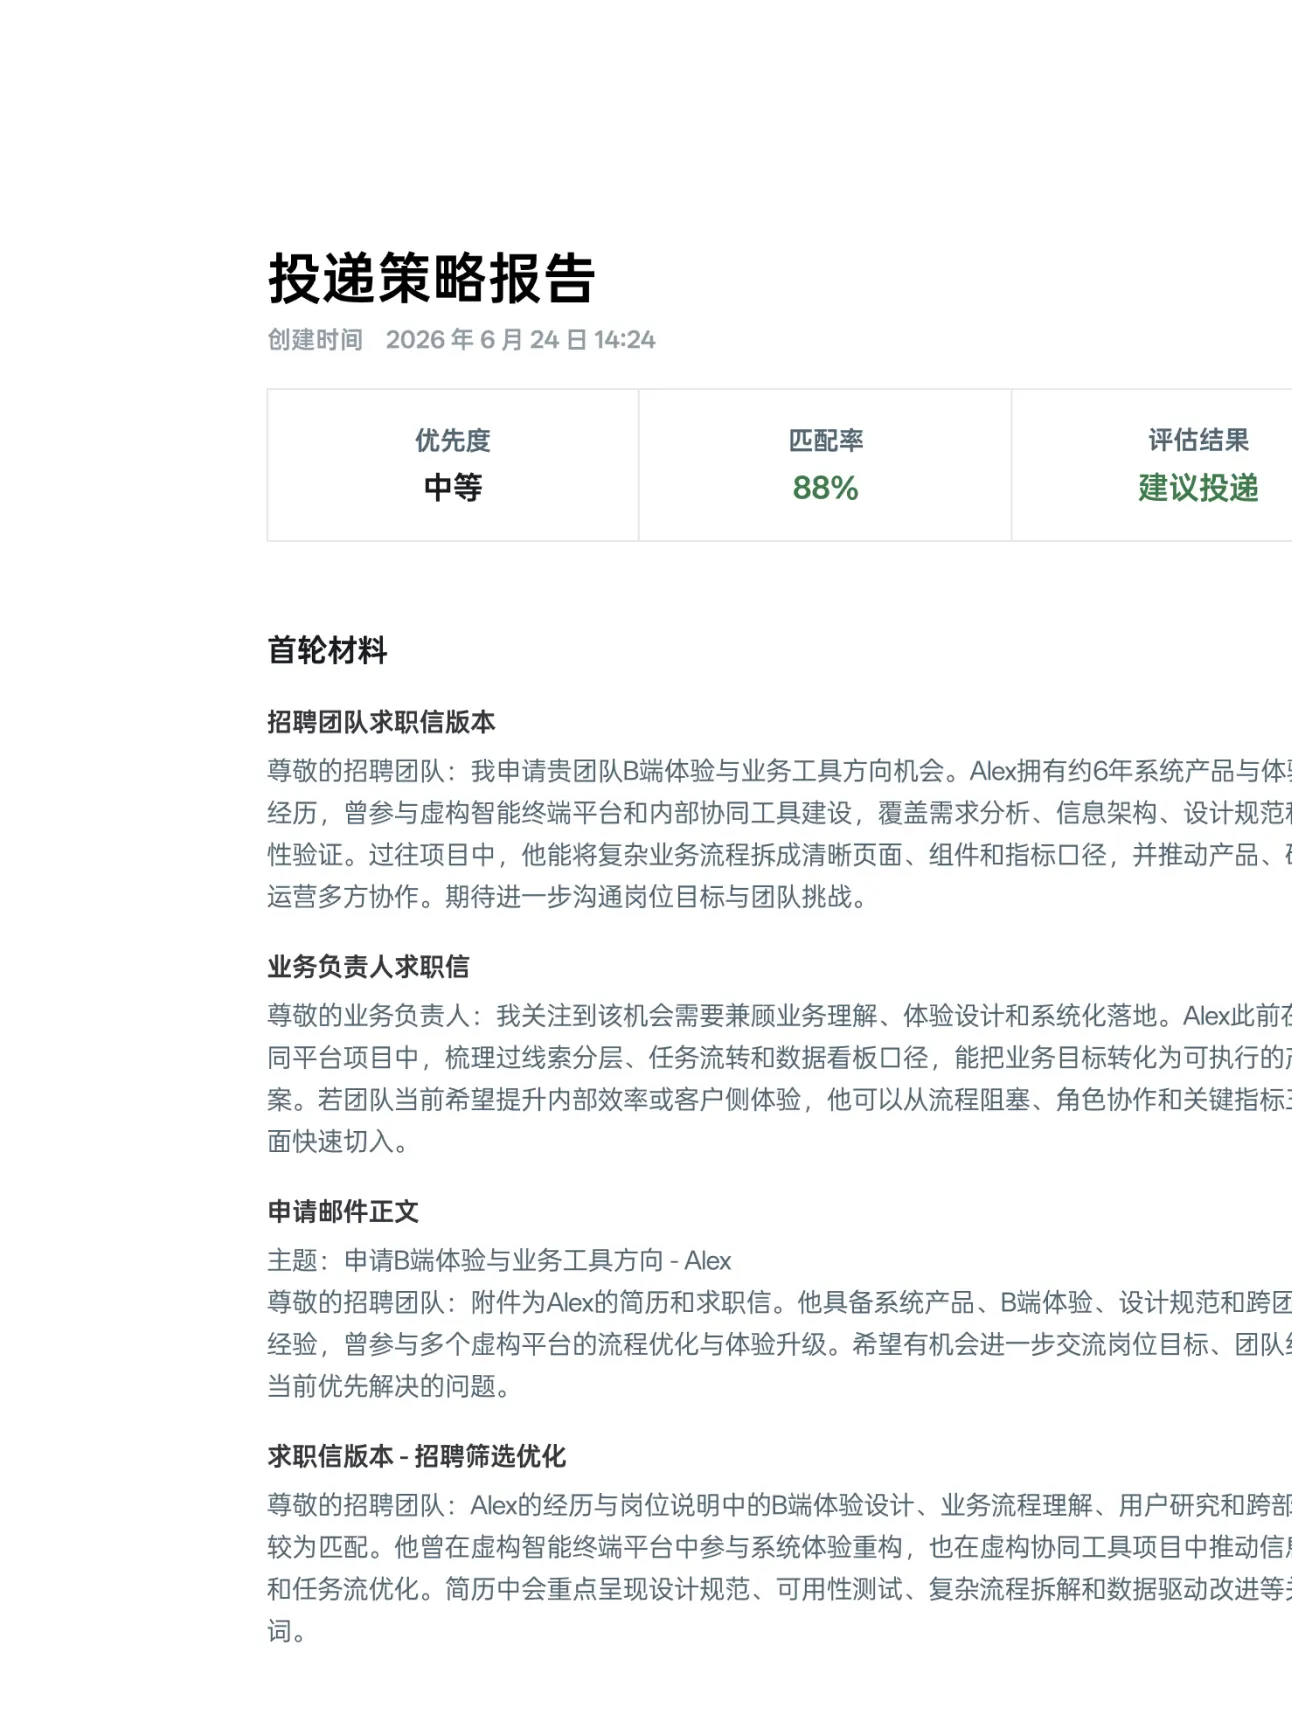Screen dimensions: 1292x1731
Task: Select the 匹配率 label
Action: tap(825, 440)
